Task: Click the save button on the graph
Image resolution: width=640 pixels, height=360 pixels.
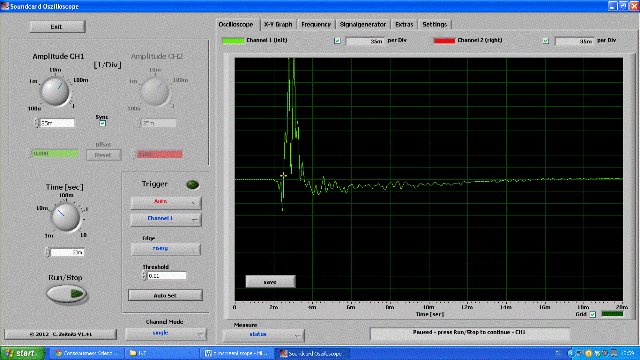Action: [x=270, y=282]
